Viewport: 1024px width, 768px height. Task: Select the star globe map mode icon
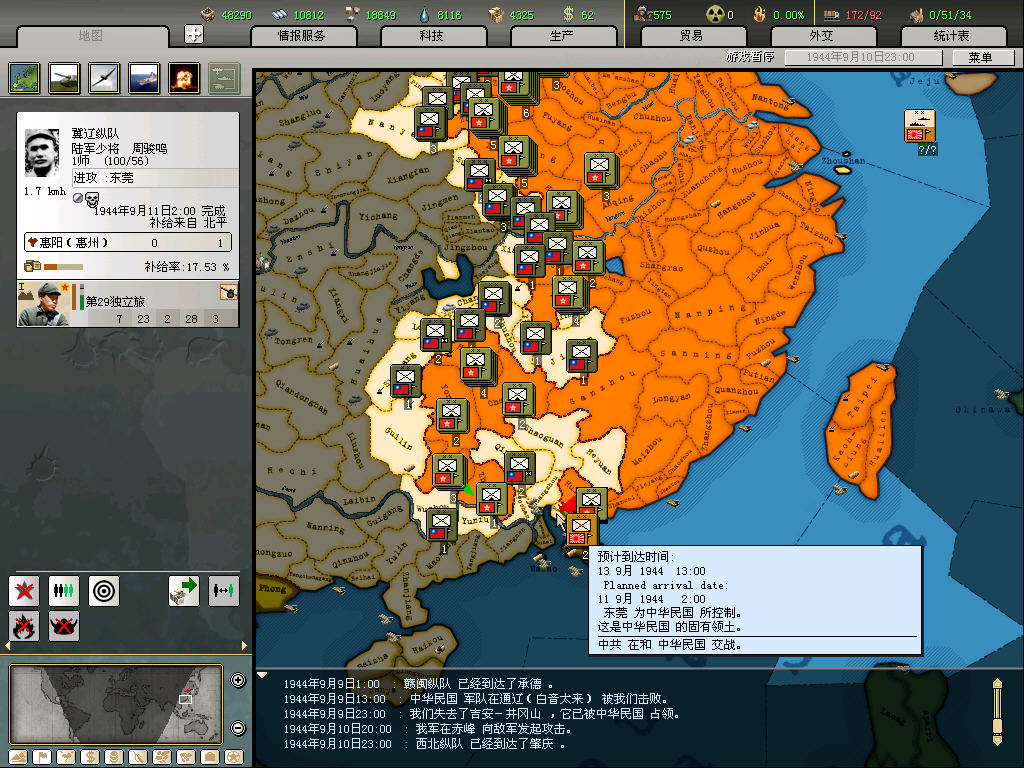[234, 757]
